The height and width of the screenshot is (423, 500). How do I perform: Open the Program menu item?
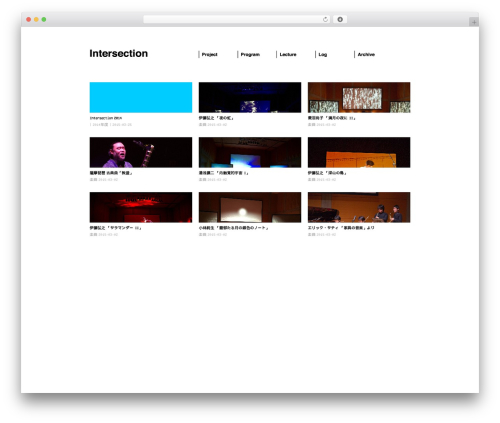[x=250, y=54]
